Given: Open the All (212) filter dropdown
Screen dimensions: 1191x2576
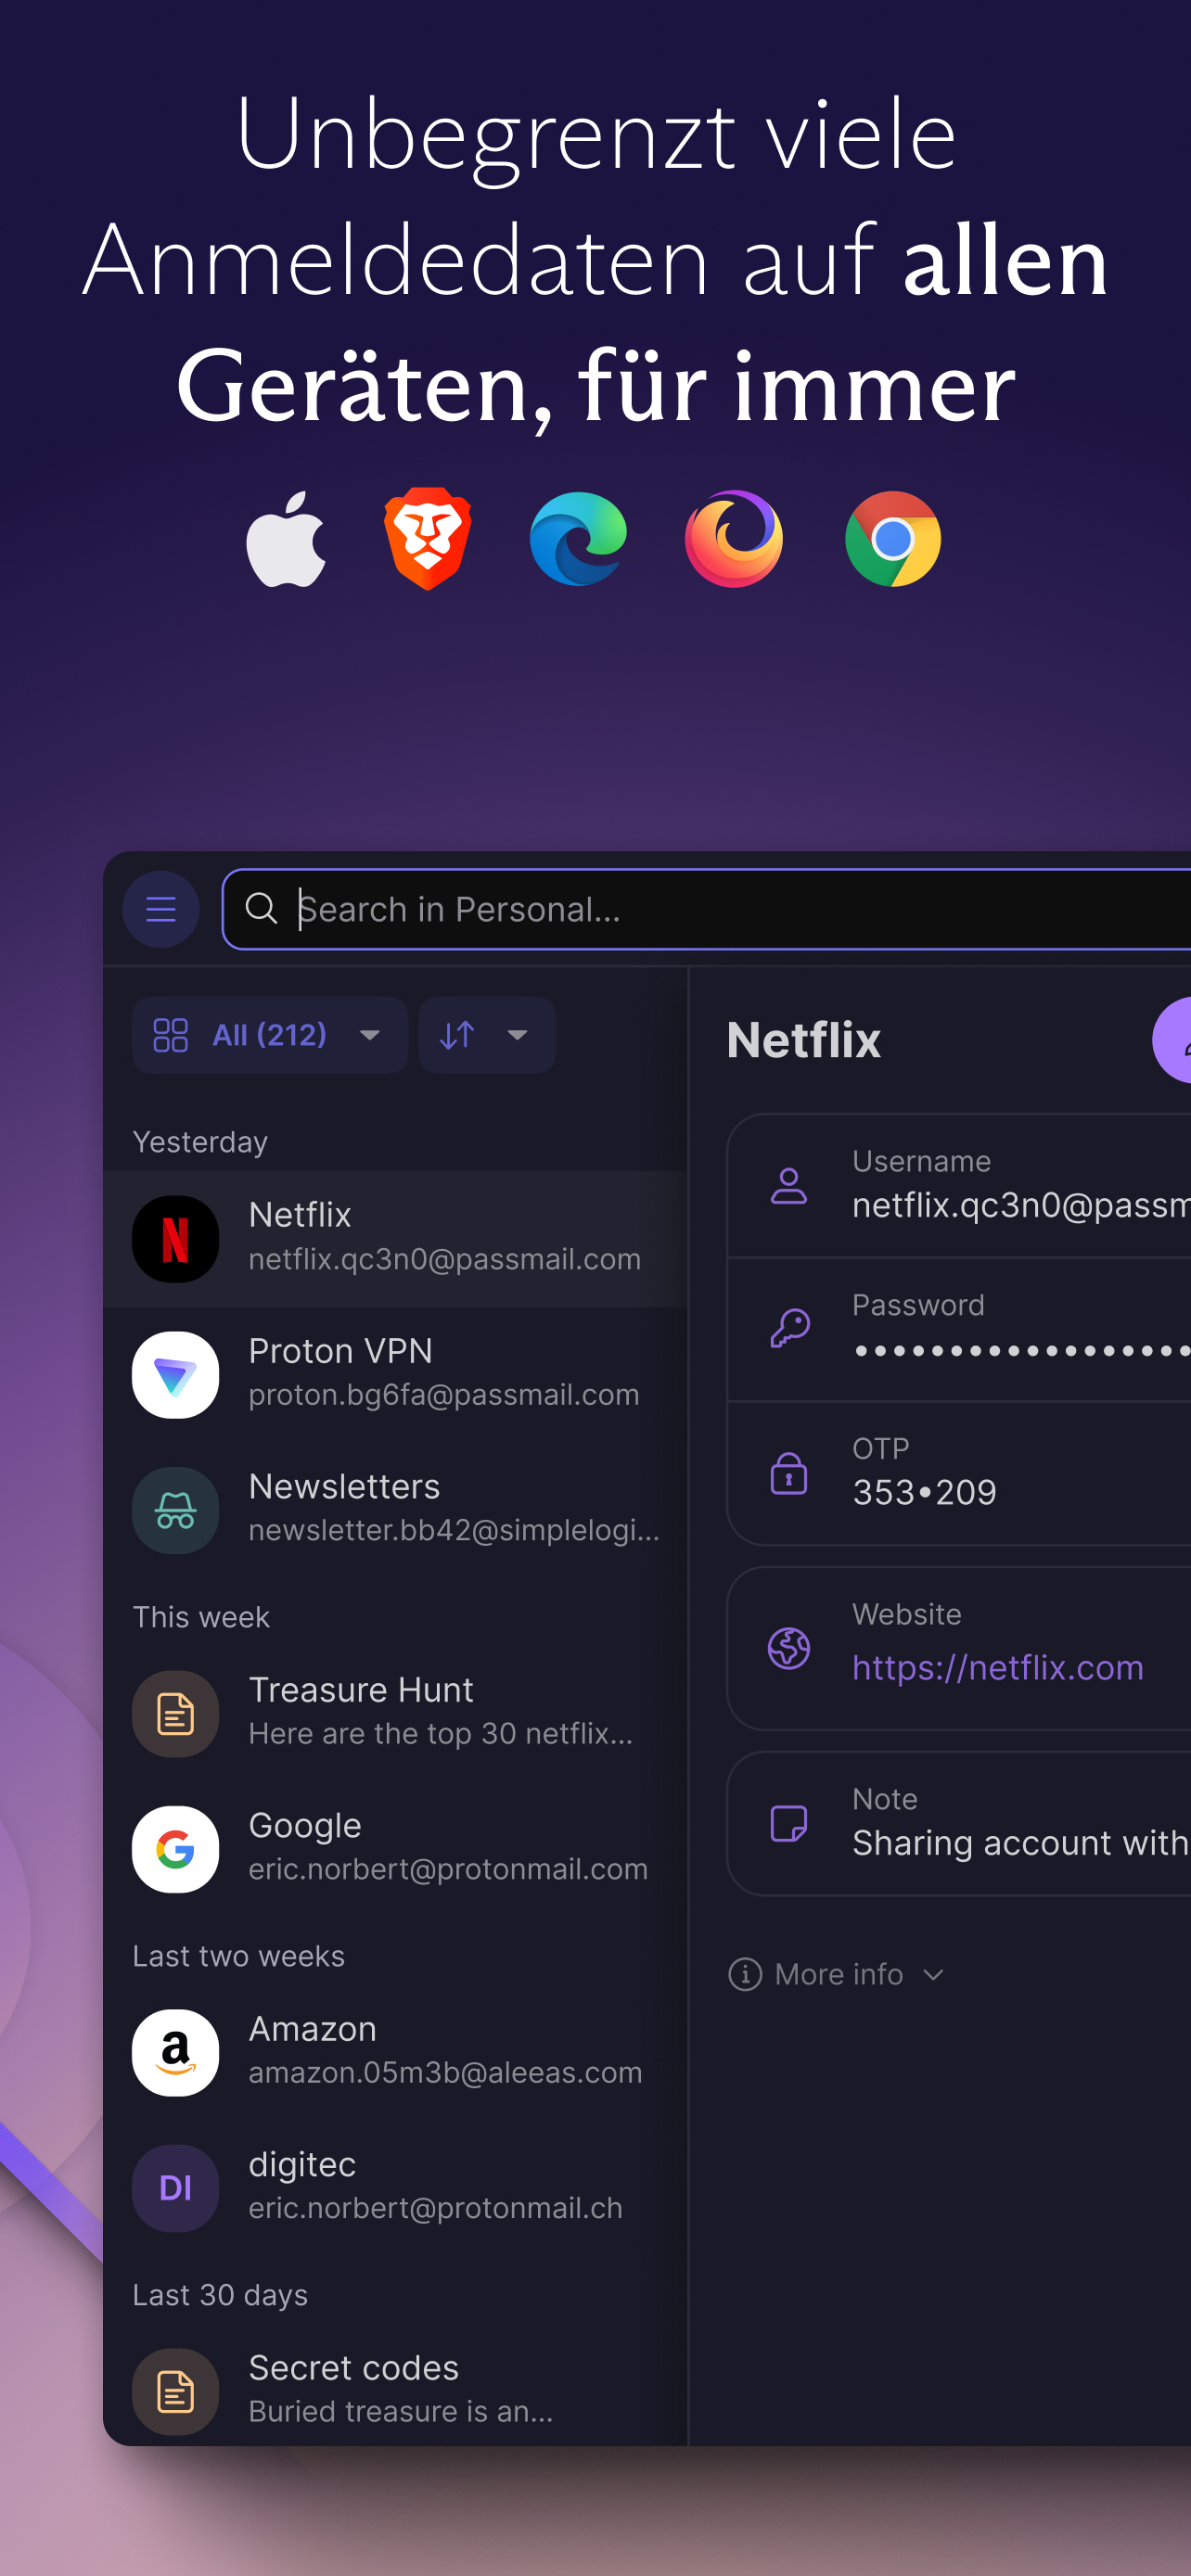Looking at the screenshot, I should click(x=270, y=1035).
